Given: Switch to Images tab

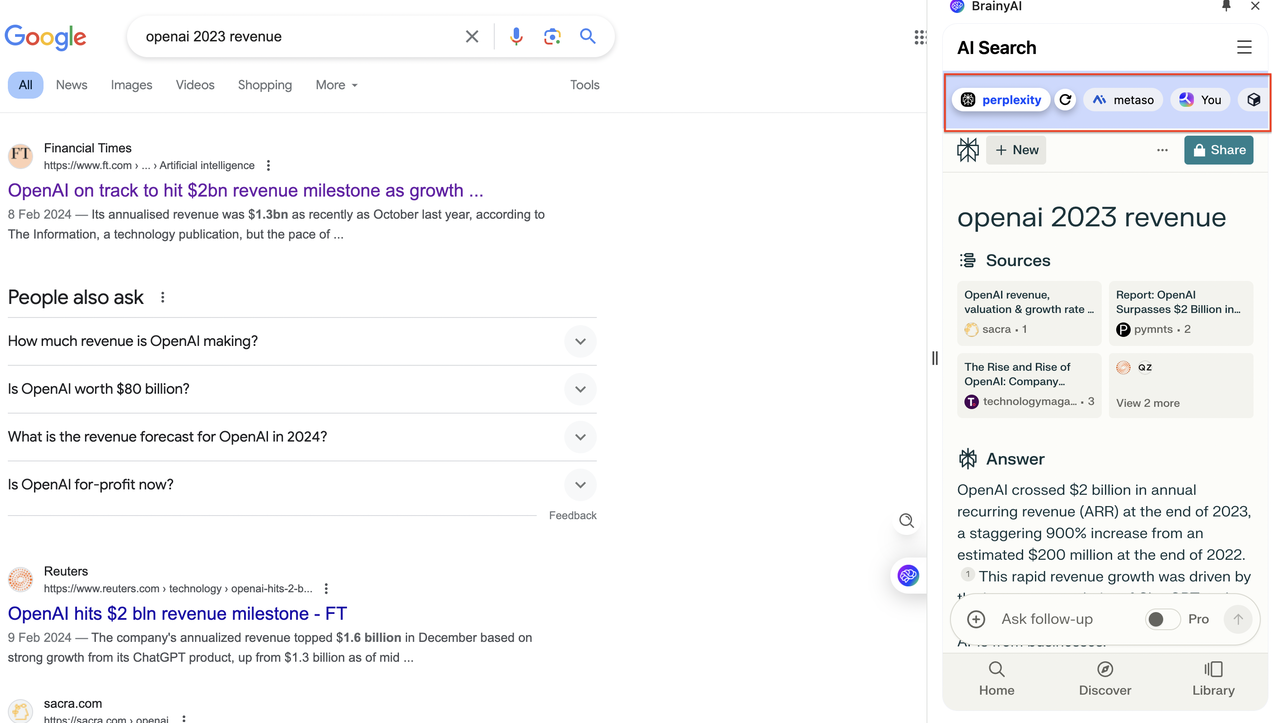Looking at the screenshot, I should point(131,85).
